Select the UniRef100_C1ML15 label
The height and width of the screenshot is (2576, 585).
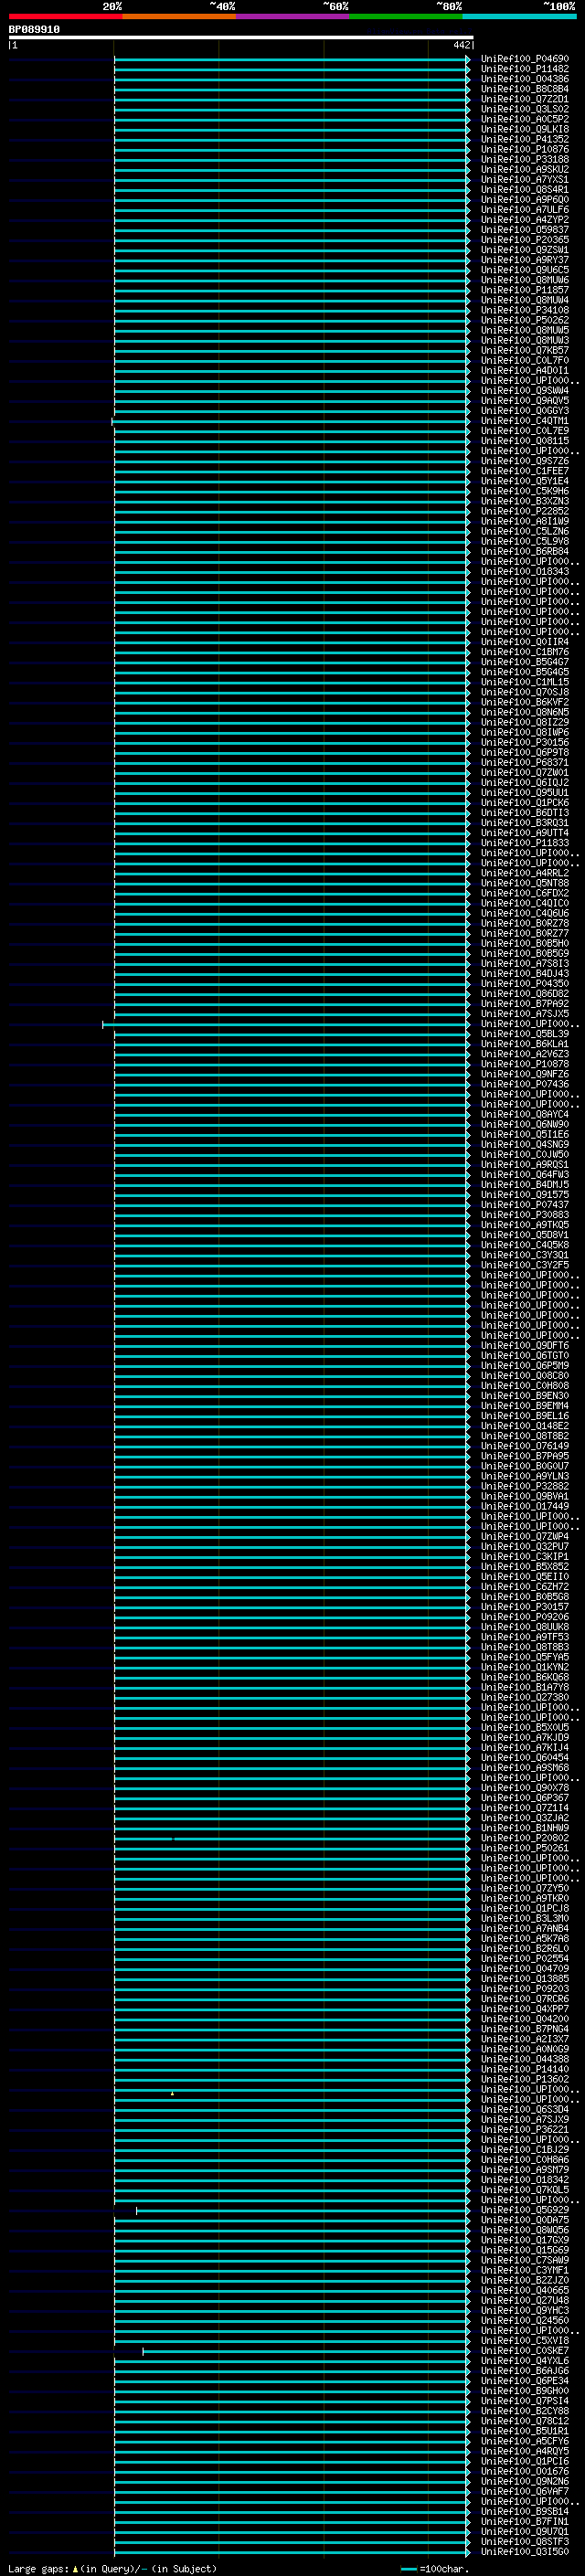coord(524,682)
